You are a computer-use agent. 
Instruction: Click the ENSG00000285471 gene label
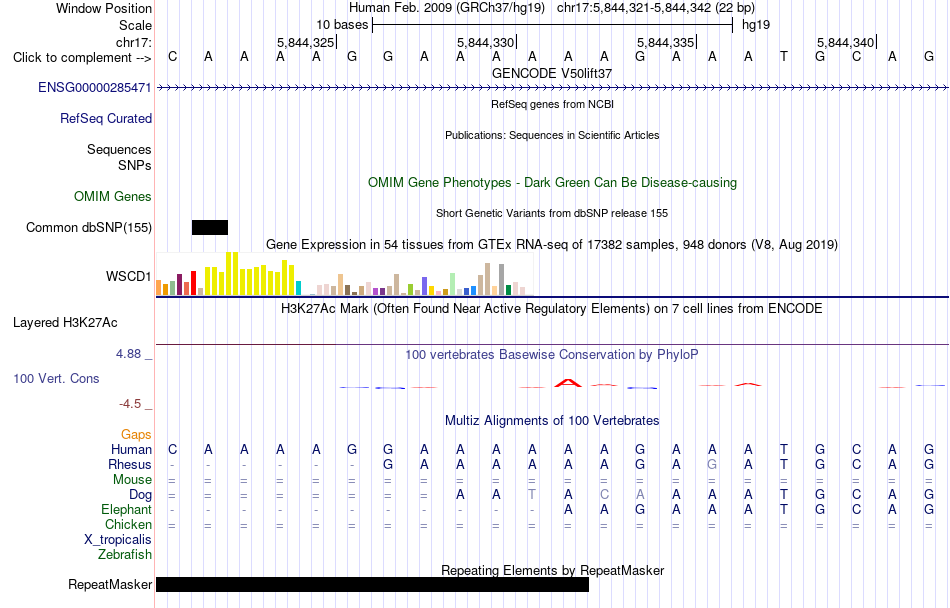point(95,88)
